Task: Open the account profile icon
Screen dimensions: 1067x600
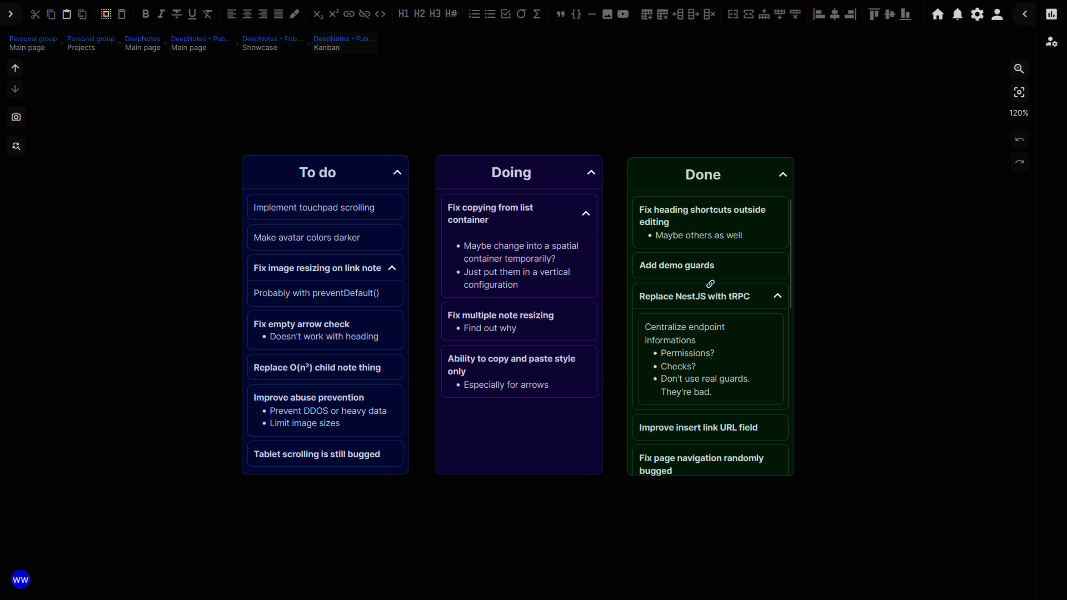Action: click(997, 14)
